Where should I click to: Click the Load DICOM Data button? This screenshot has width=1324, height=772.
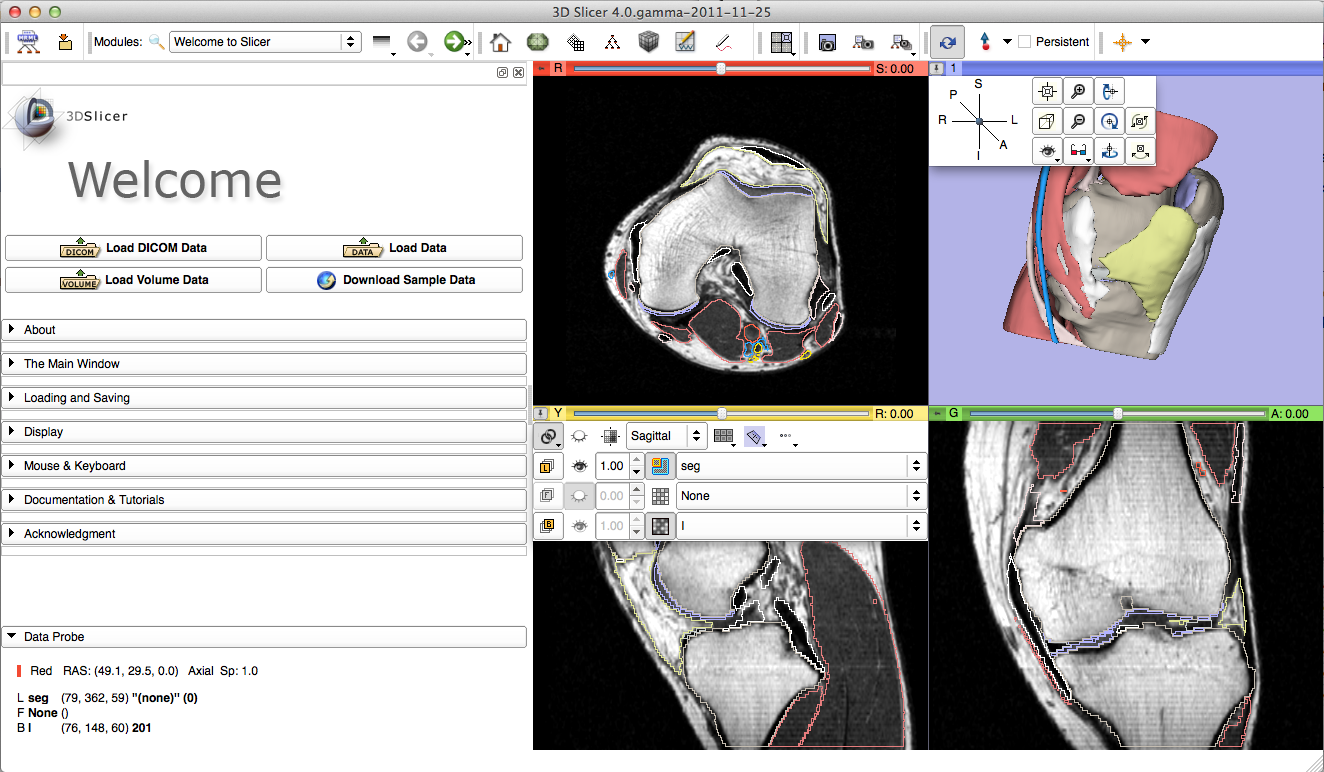133,248
